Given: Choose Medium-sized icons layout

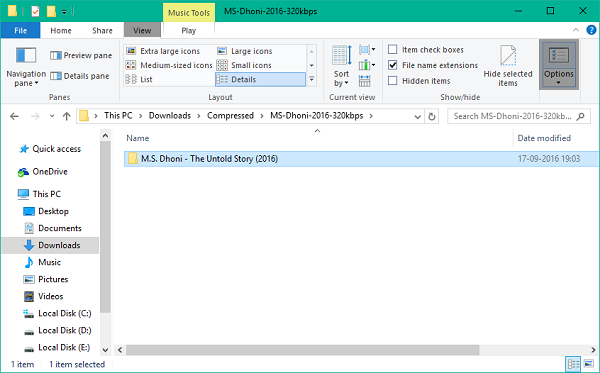Looking at the screenshot, I should (169, 65).
